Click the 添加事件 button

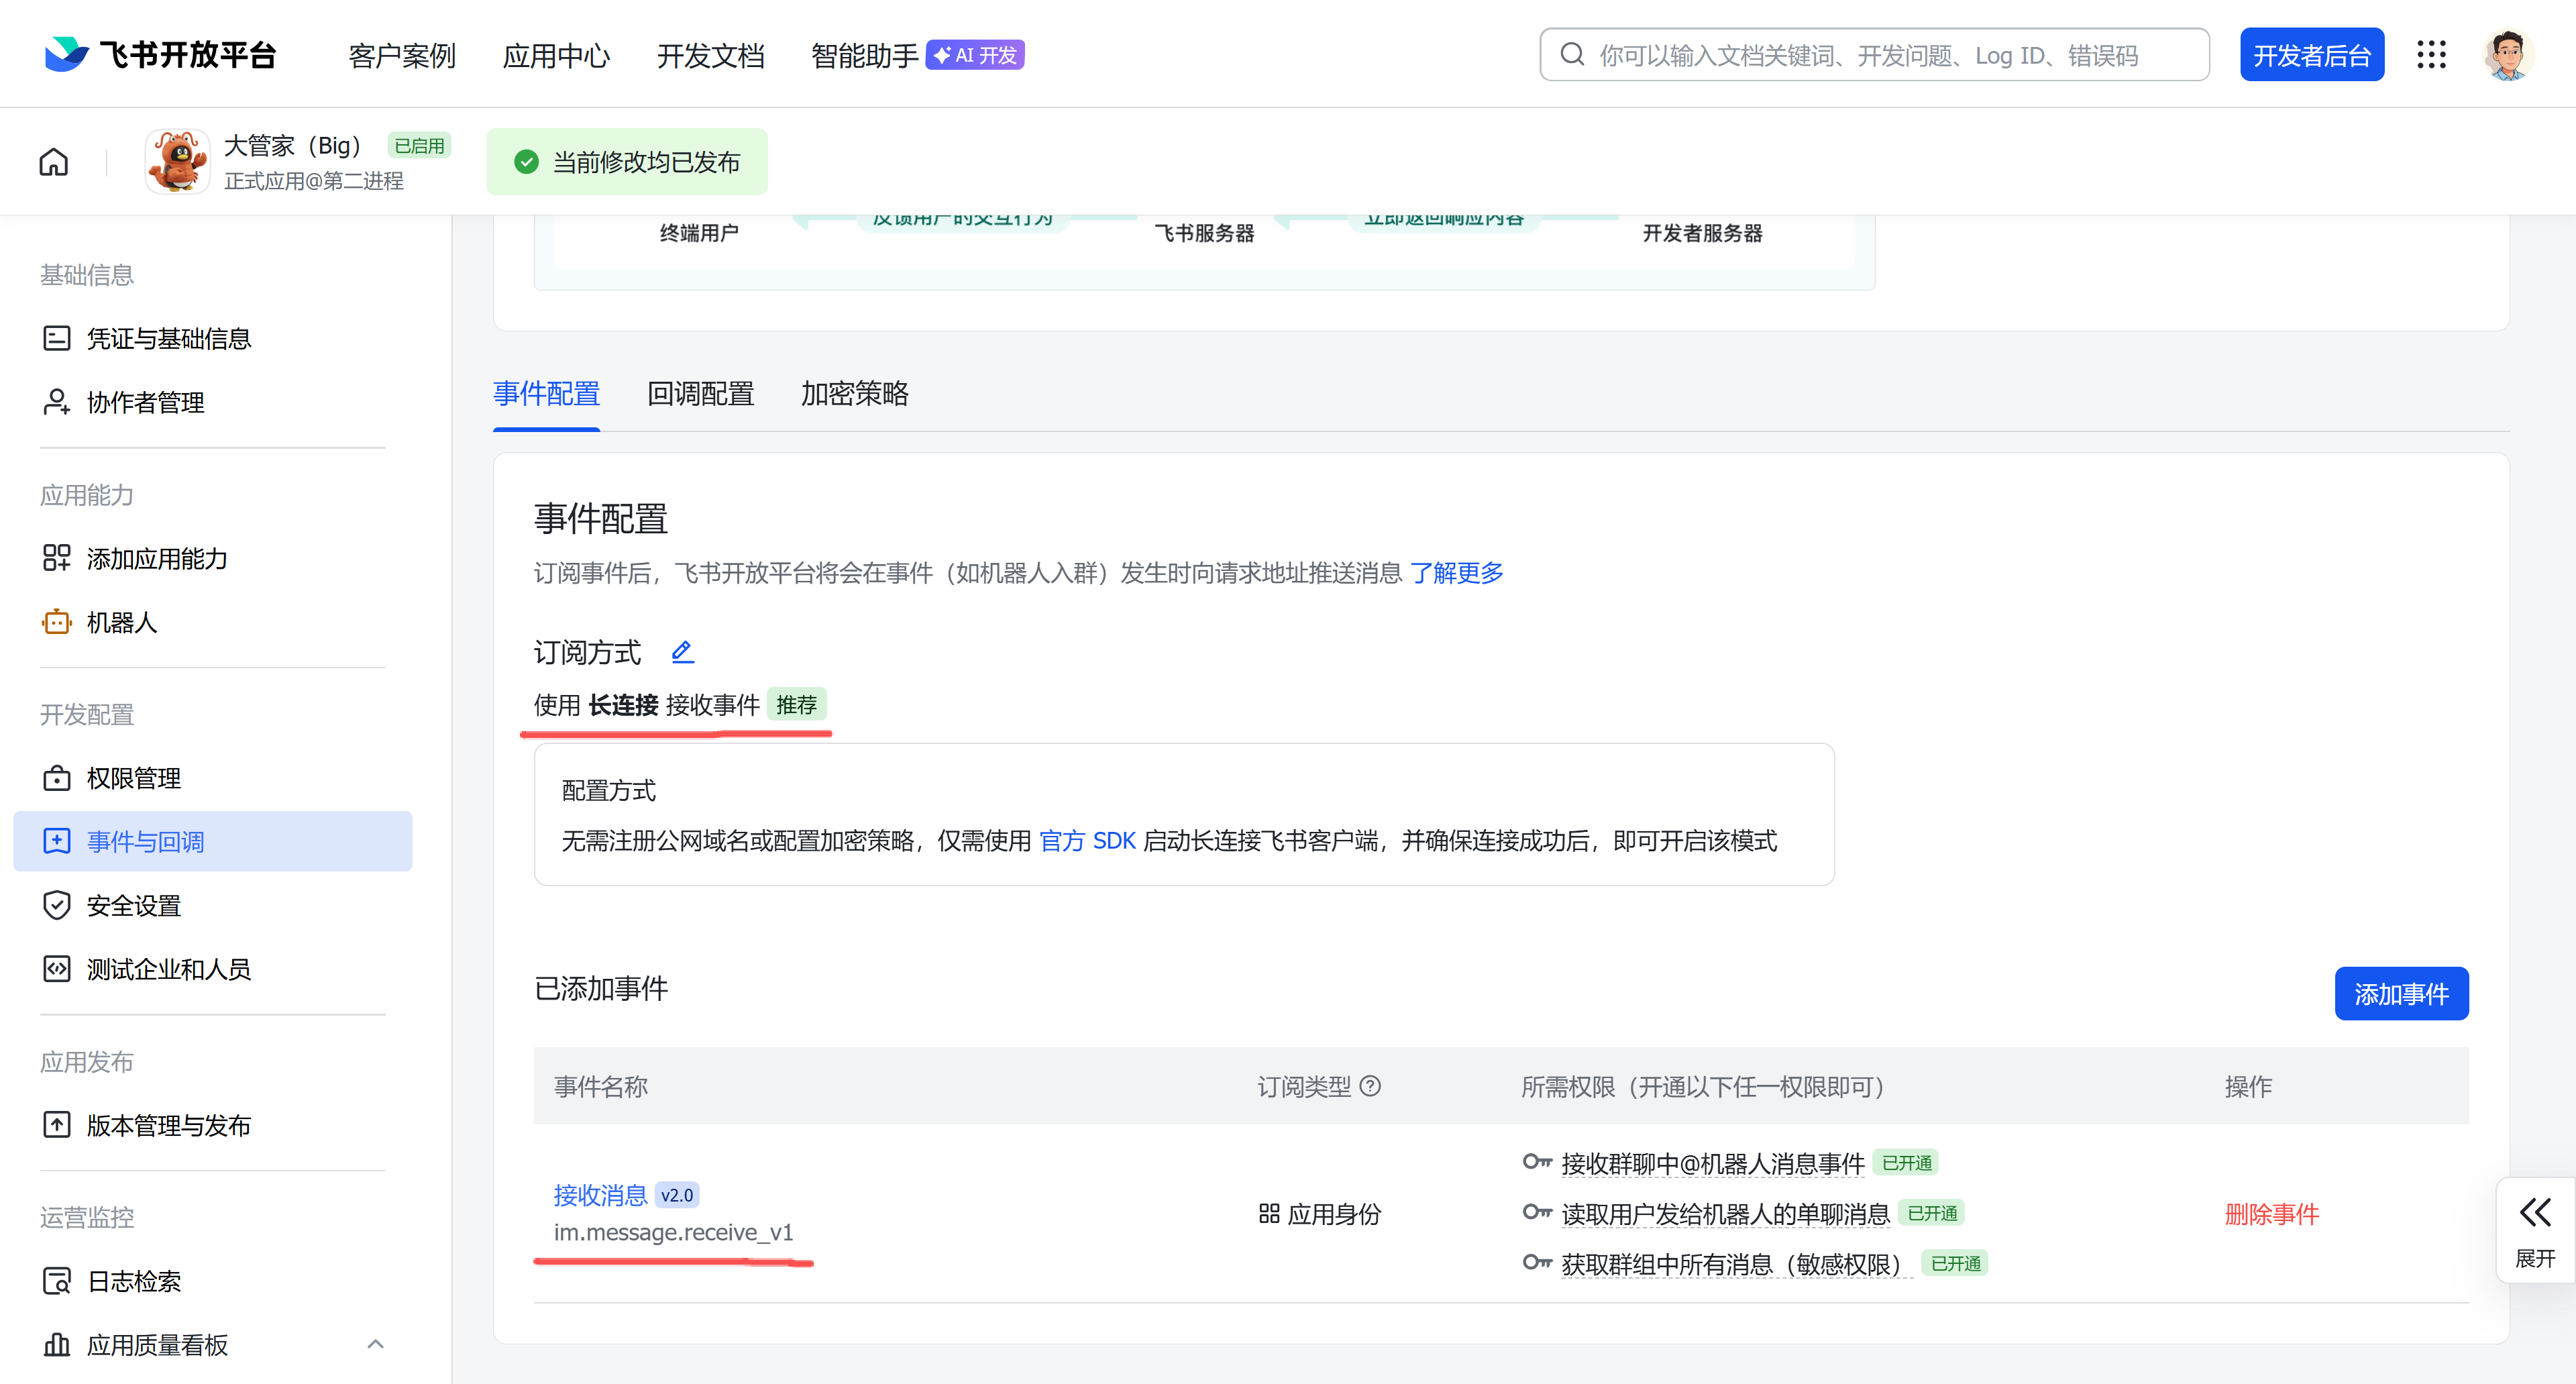click(2401, 993)
